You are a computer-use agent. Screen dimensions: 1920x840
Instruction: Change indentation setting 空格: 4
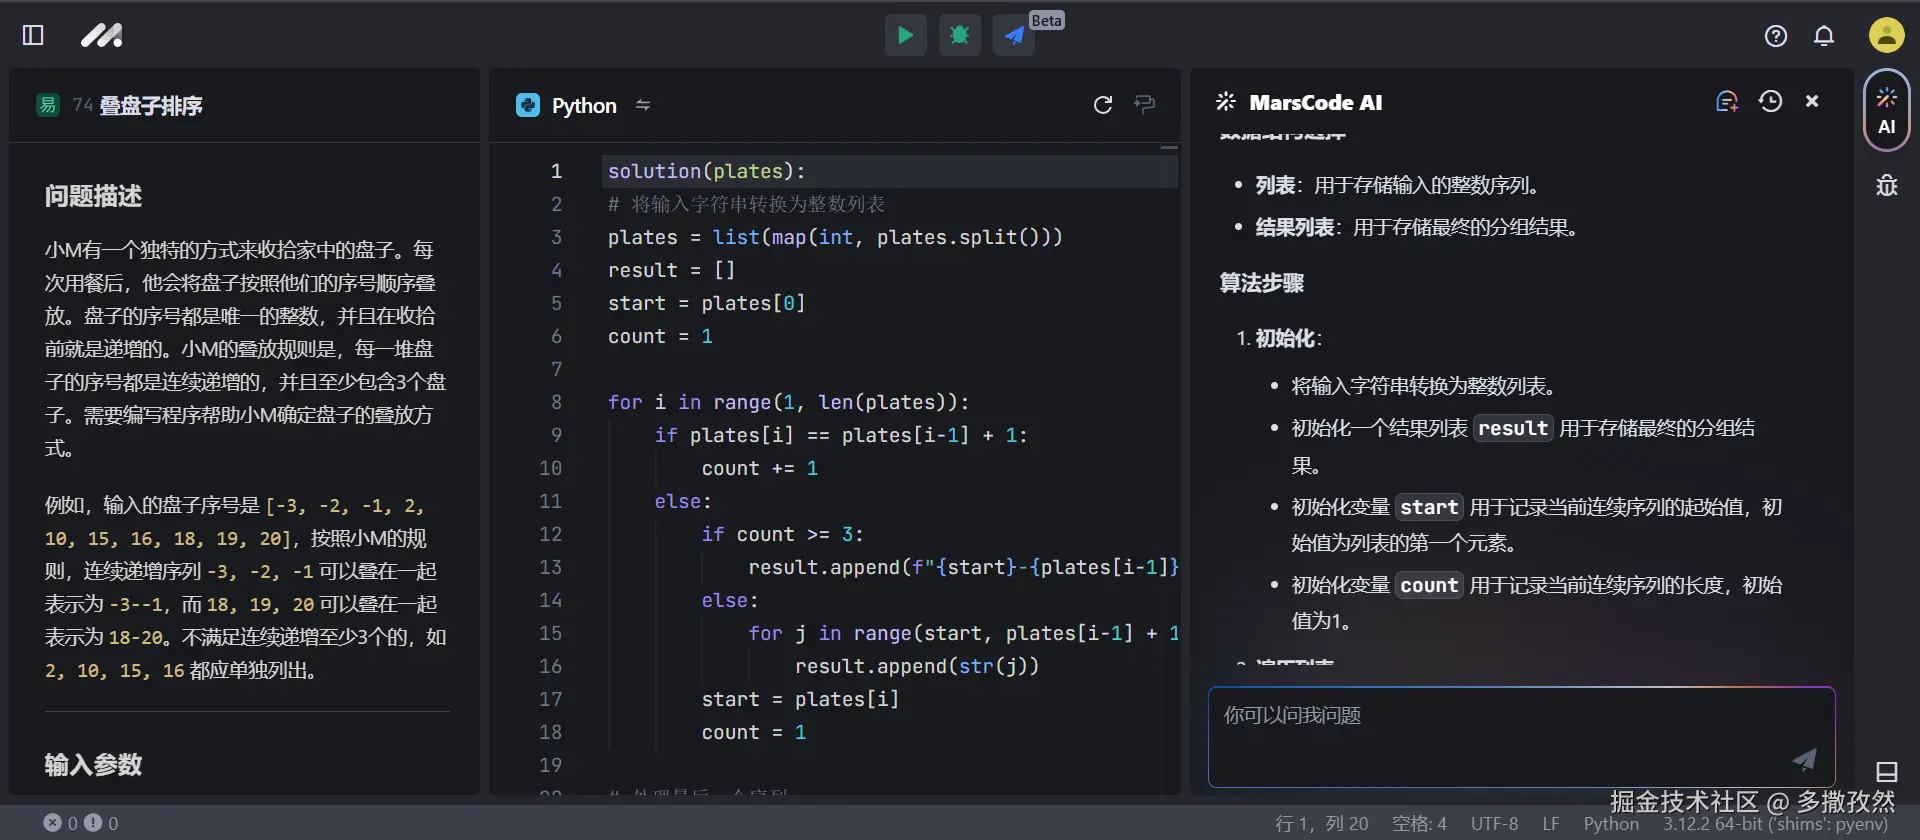tap(1419, 824)
